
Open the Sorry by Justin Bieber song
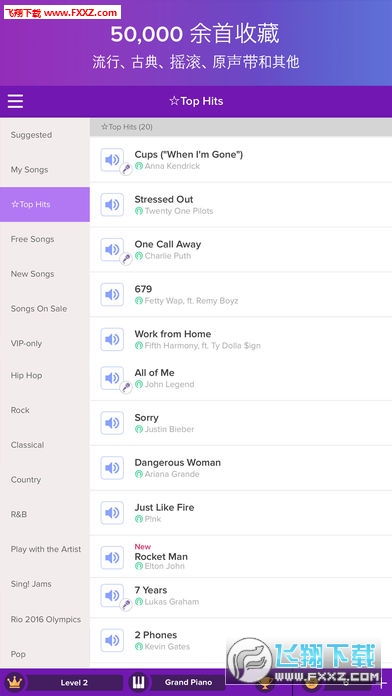[x=241, y=423]
